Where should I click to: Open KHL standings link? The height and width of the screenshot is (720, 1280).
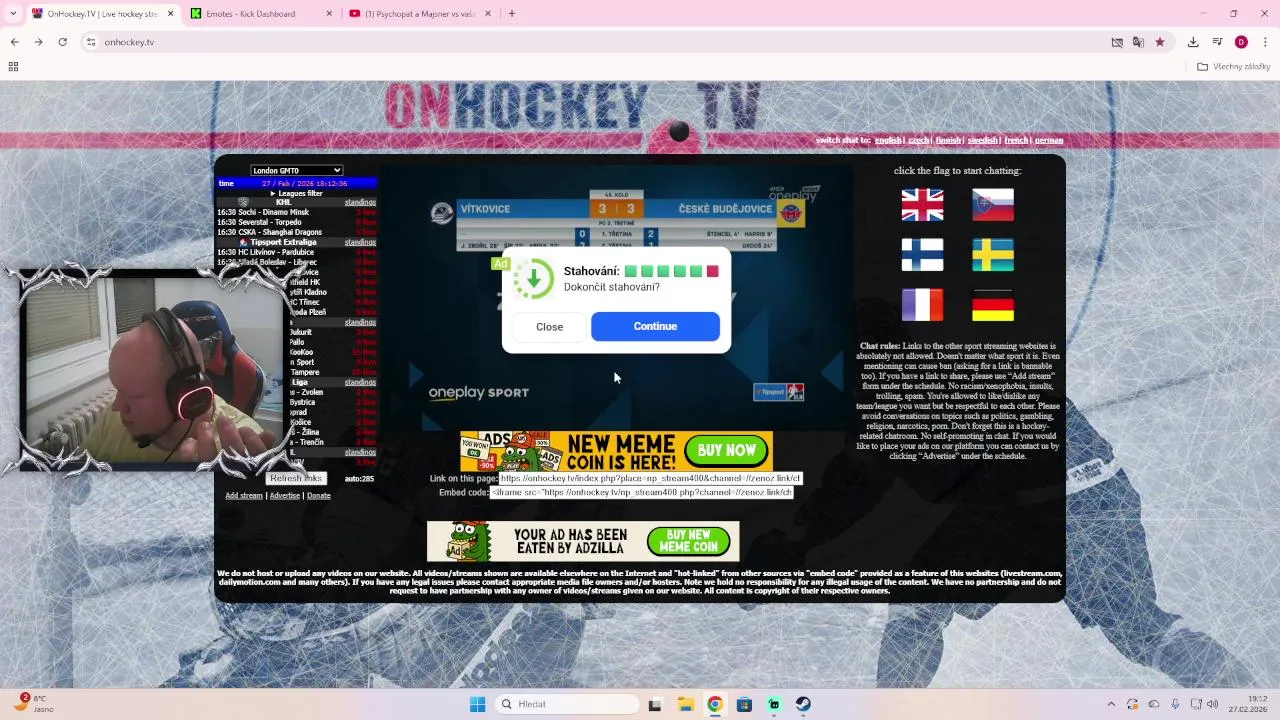[360, 203]
